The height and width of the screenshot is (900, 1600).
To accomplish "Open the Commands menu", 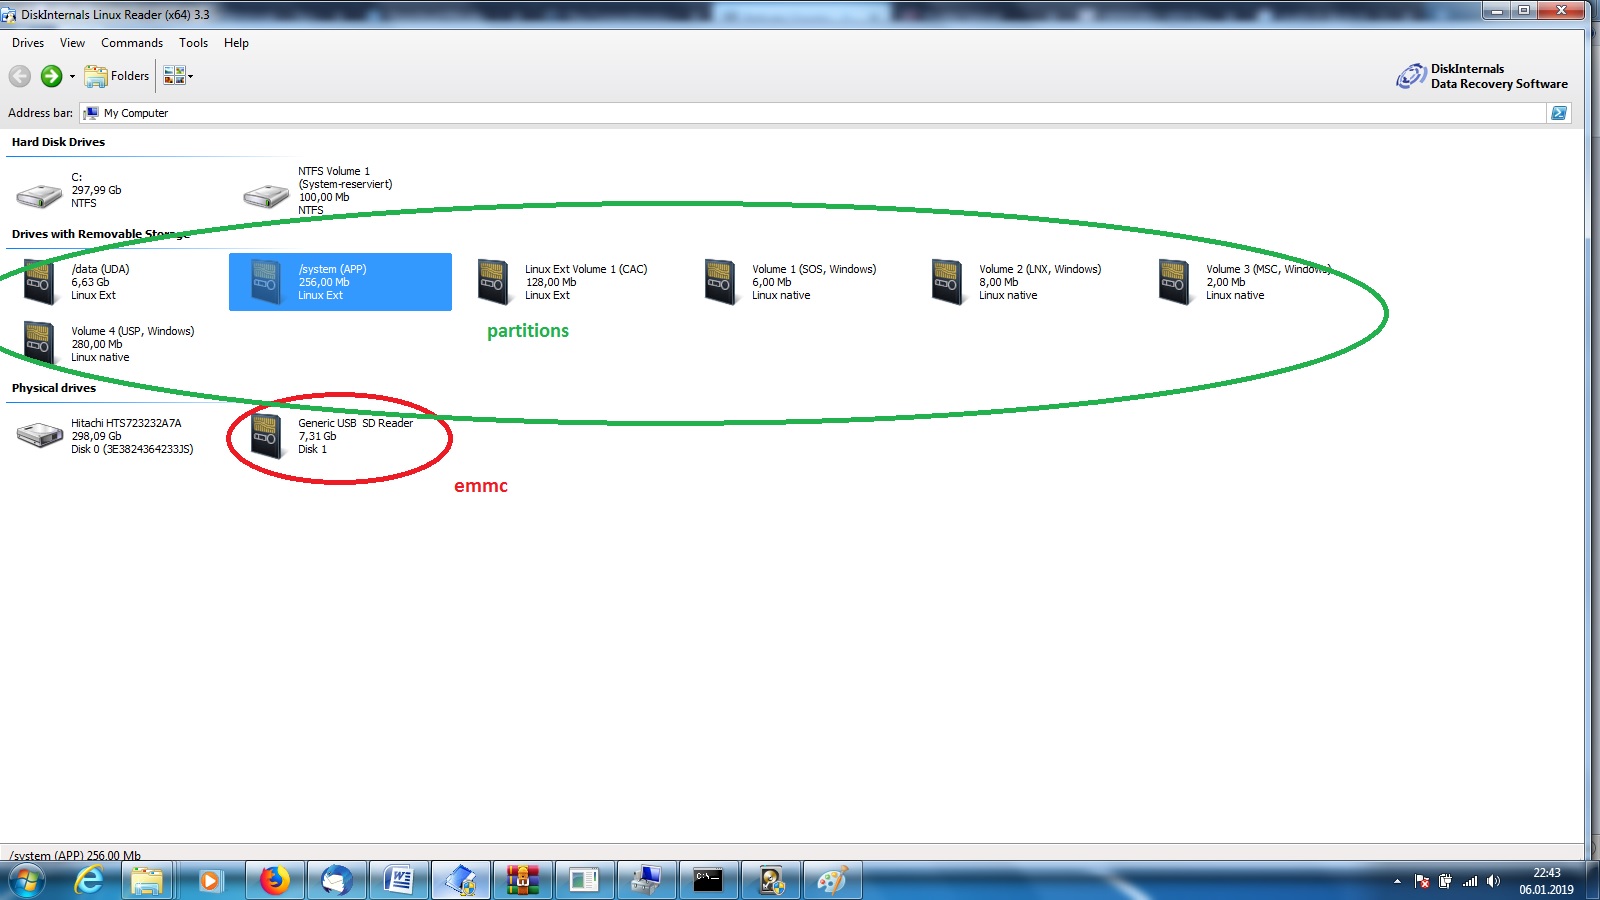I will pos(132,43).
